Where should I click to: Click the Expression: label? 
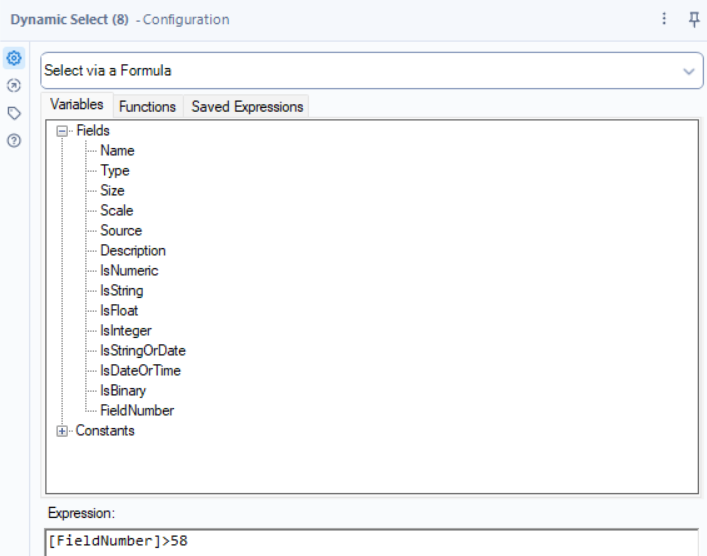coord(82,513)
